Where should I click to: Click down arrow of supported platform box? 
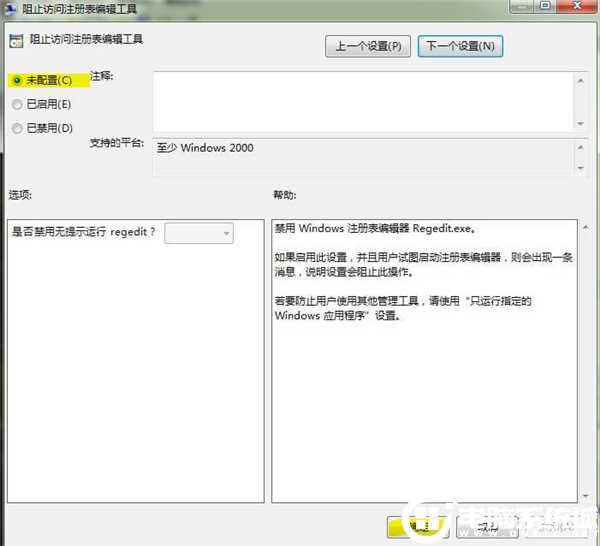tap(580, 168)
